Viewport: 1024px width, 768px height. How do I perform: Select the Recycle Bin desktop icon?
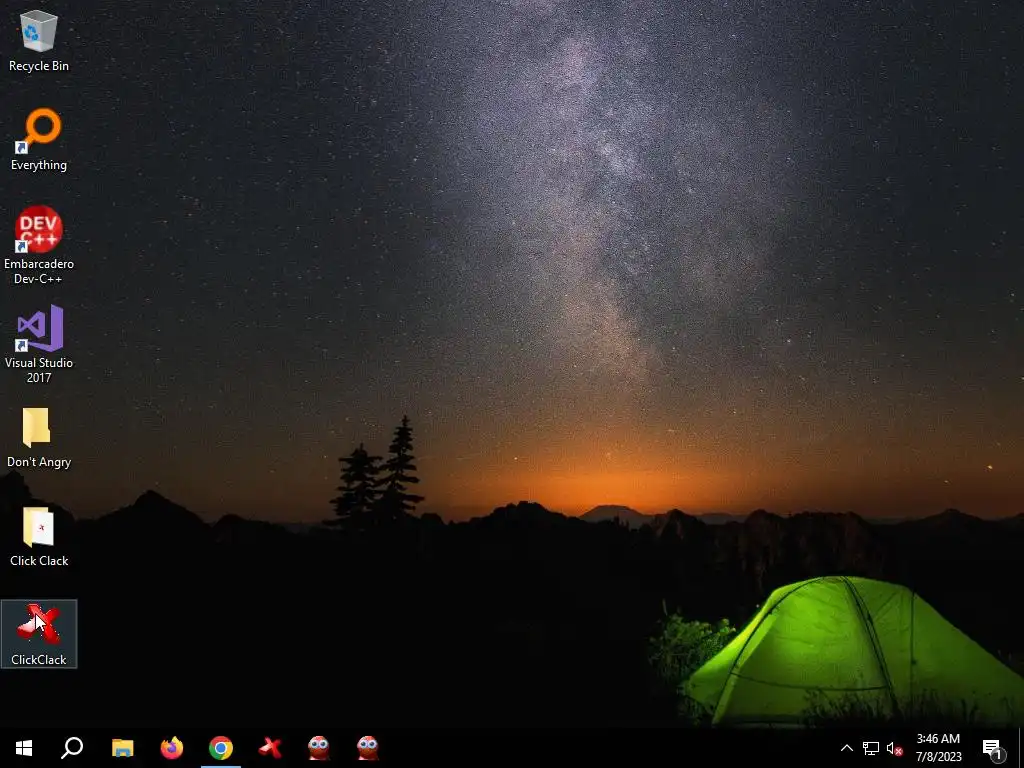39,40
